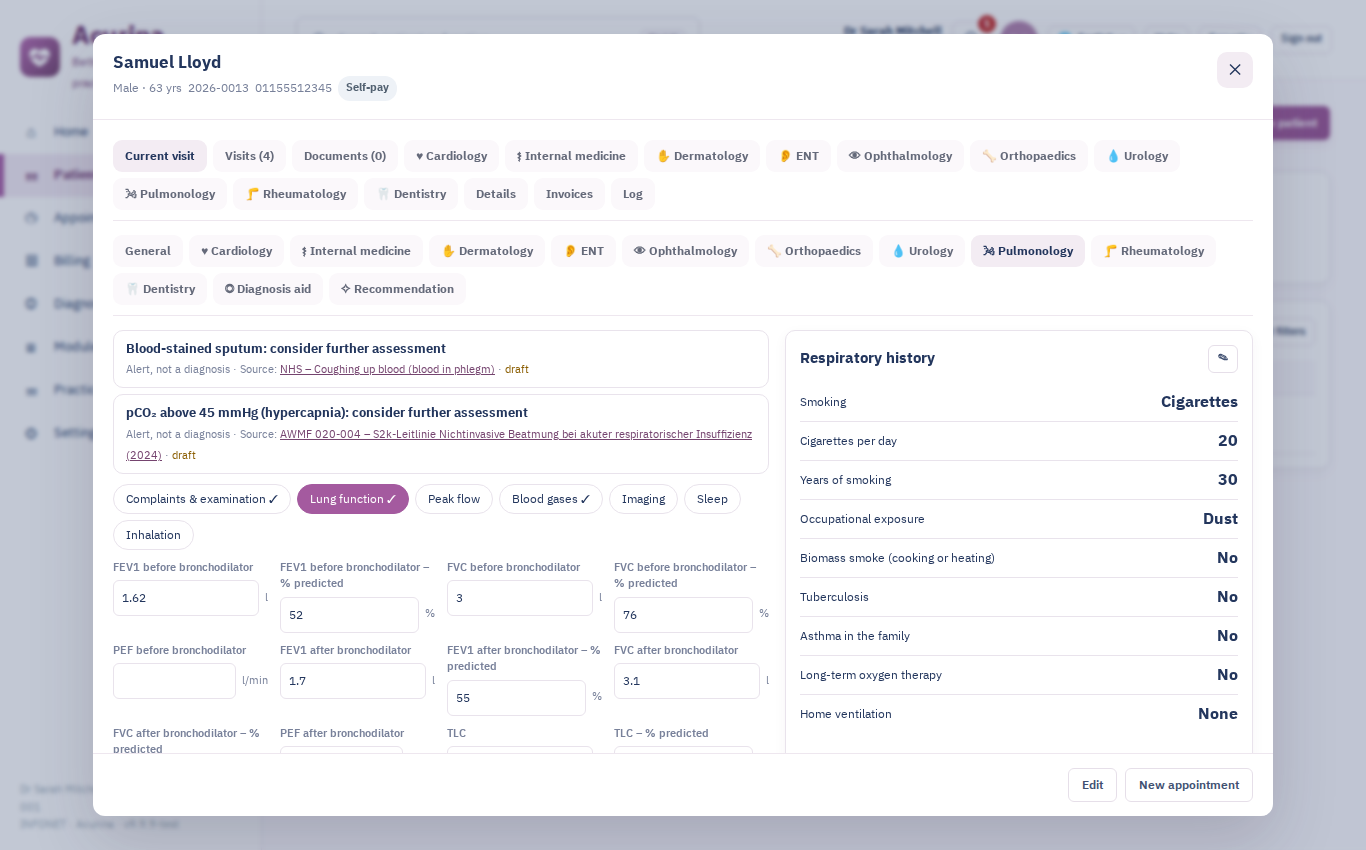Open the Recommendation tab

click(397, 289)
